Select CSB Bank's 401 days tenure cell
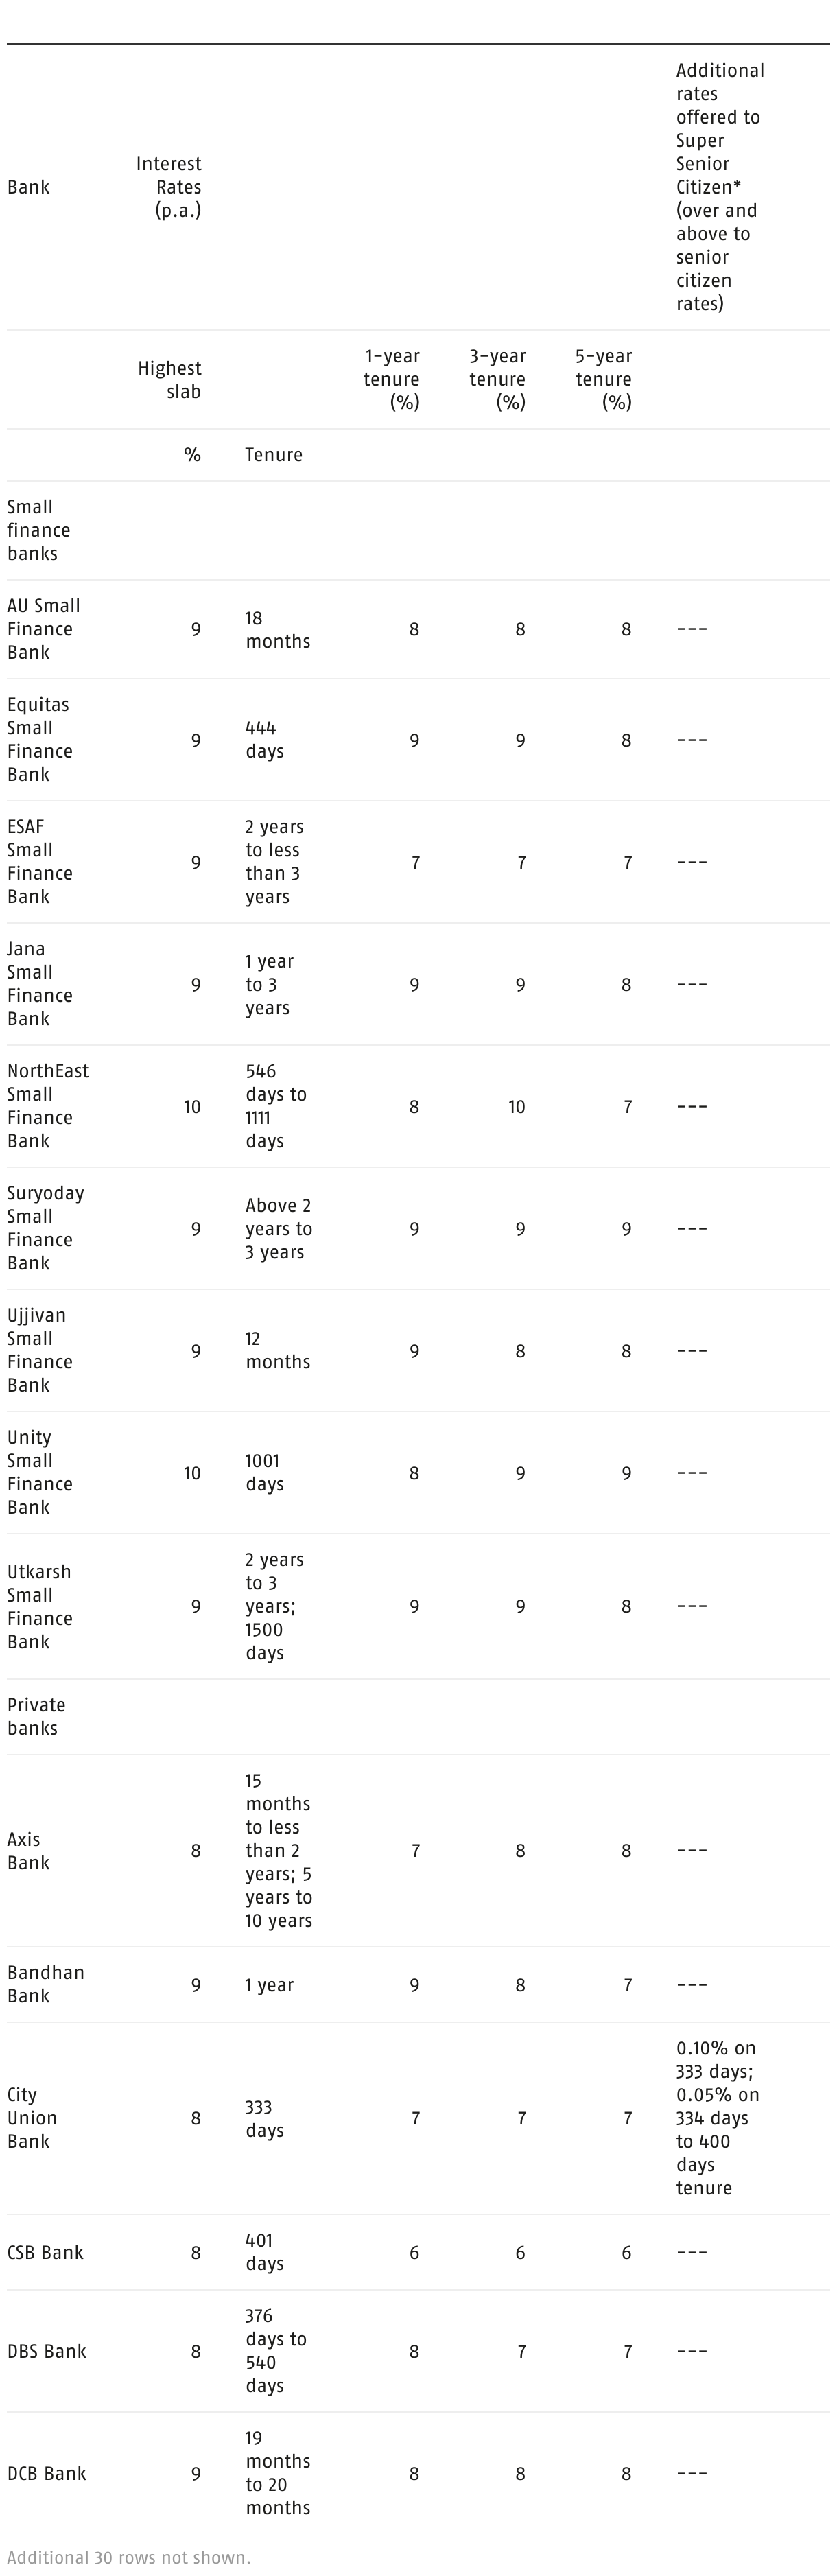The height and width of the screenshot is (2576, 837). [x=265, y=2252]
